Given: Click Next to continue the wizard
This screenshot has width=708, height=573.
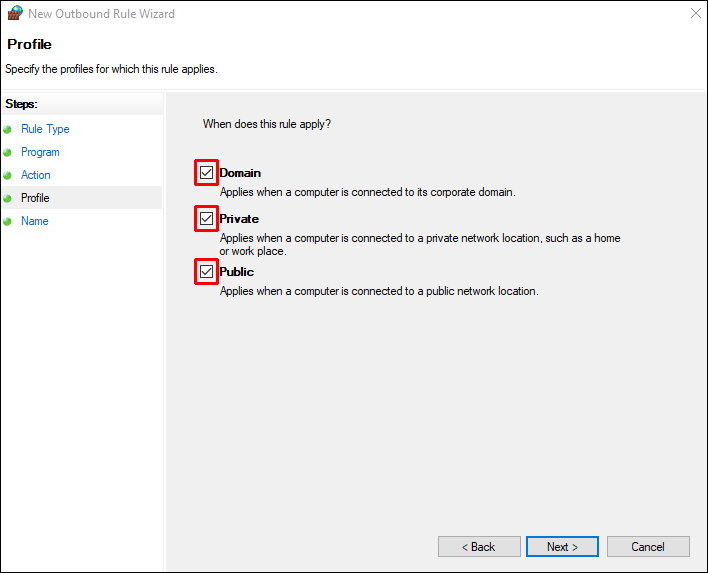Looking at the screenshot, I should [562, 547].
